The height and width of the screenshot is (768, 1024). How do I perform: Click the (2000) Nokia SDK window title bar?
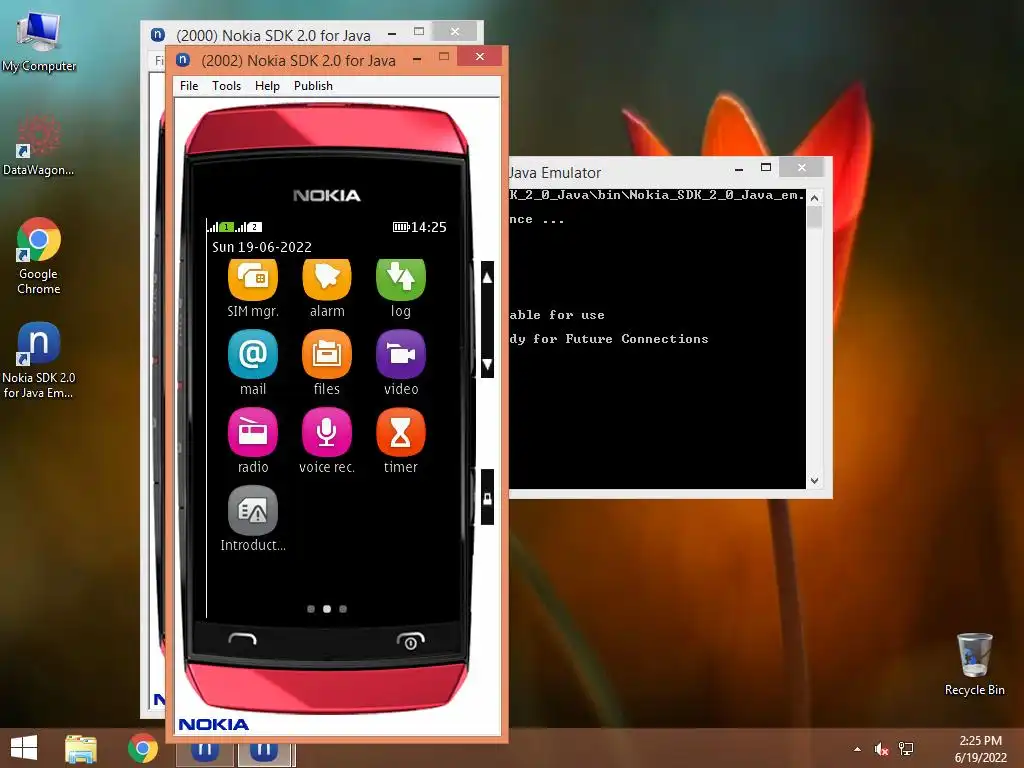pyautogui.click(x=273, y=35)
